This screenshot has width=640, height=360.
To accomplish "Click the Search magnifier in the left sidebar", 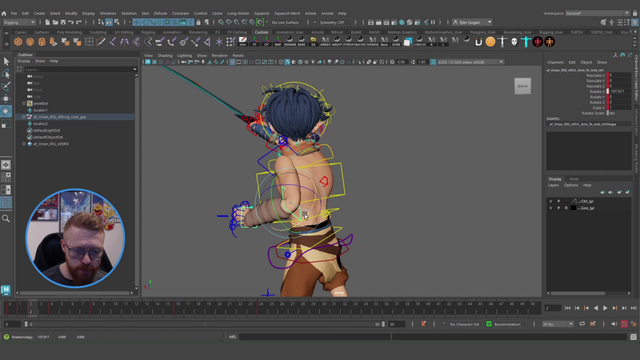I will tap(6, 219).
